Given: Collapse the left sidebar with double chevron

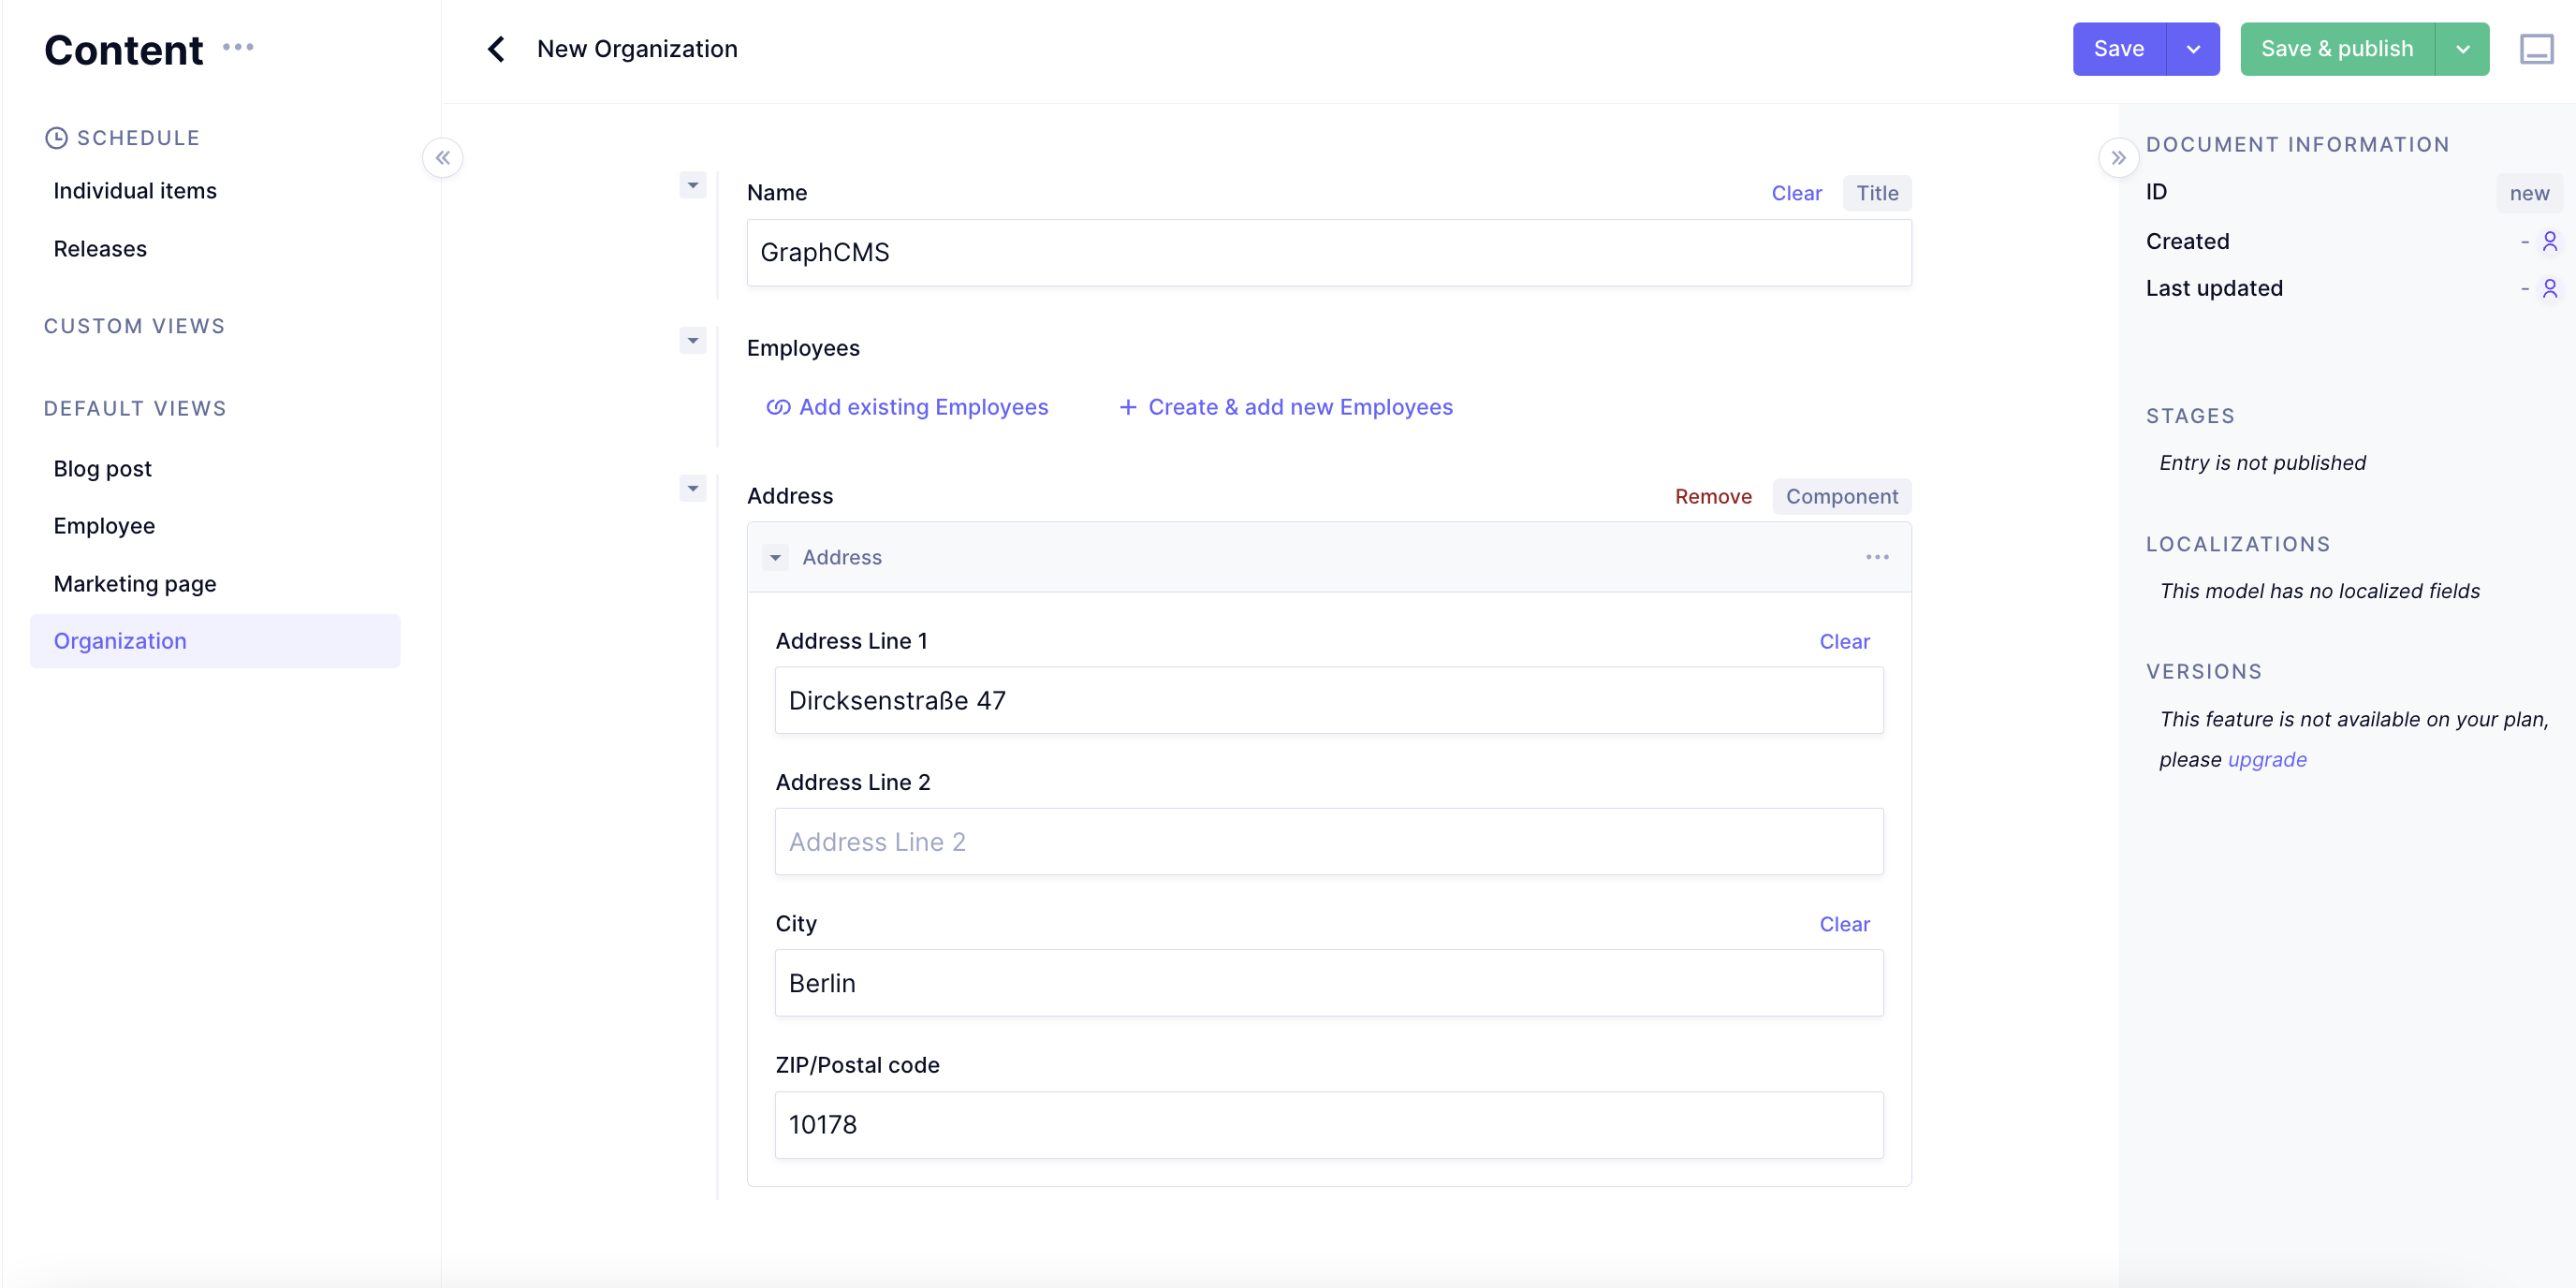Looking at the screenshot, I should [x=442, y=158].
